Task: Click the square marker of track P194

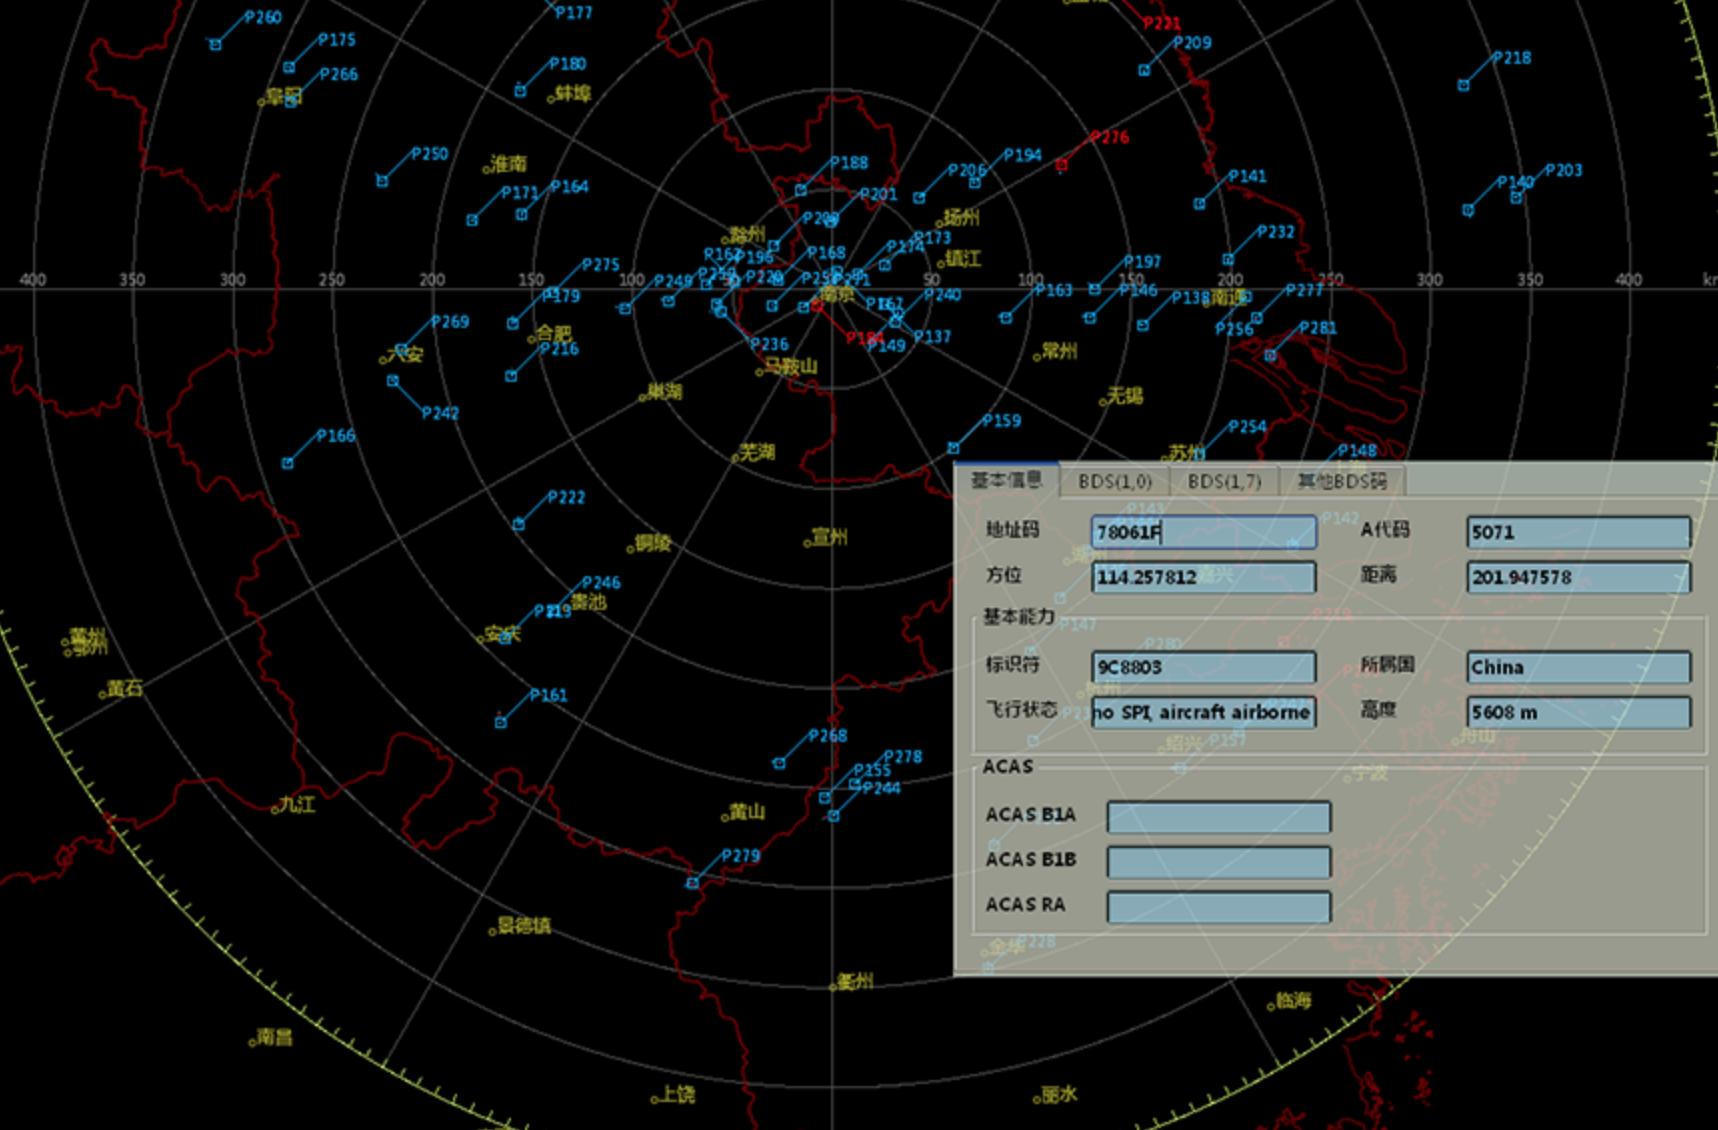Action: [x=974, y=183]
